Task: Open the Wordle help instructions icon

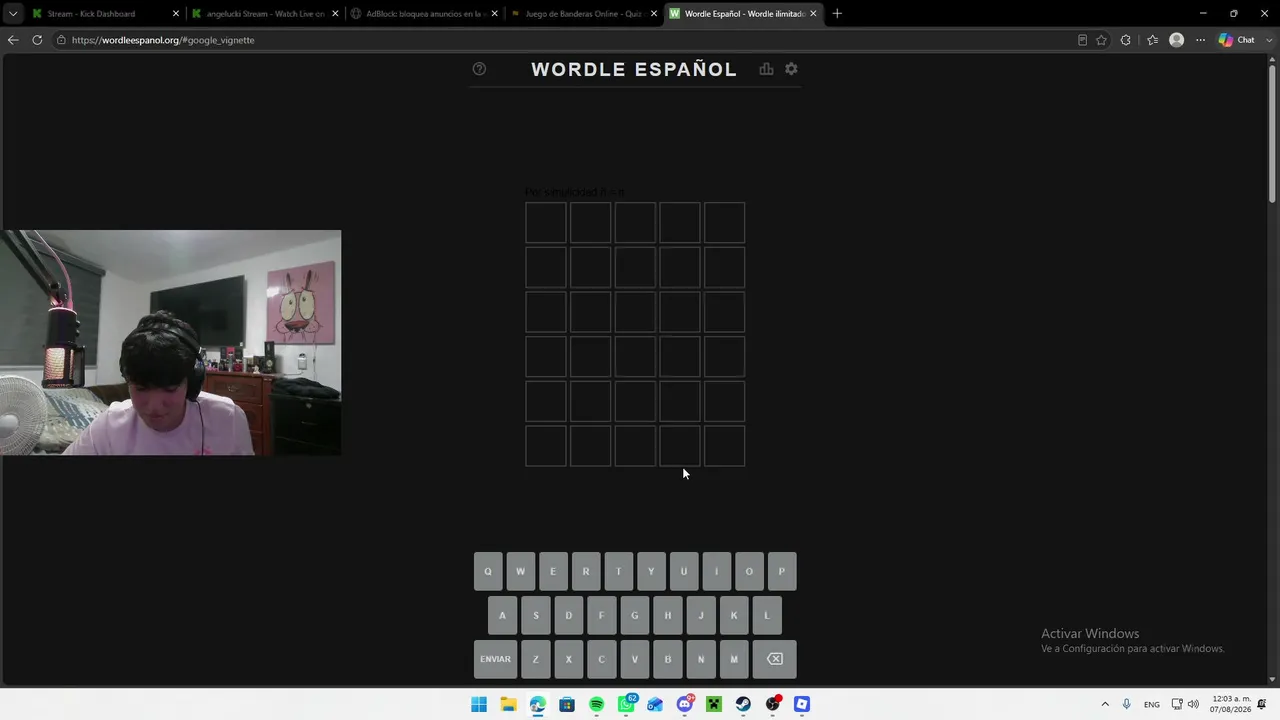Action: 479,69
